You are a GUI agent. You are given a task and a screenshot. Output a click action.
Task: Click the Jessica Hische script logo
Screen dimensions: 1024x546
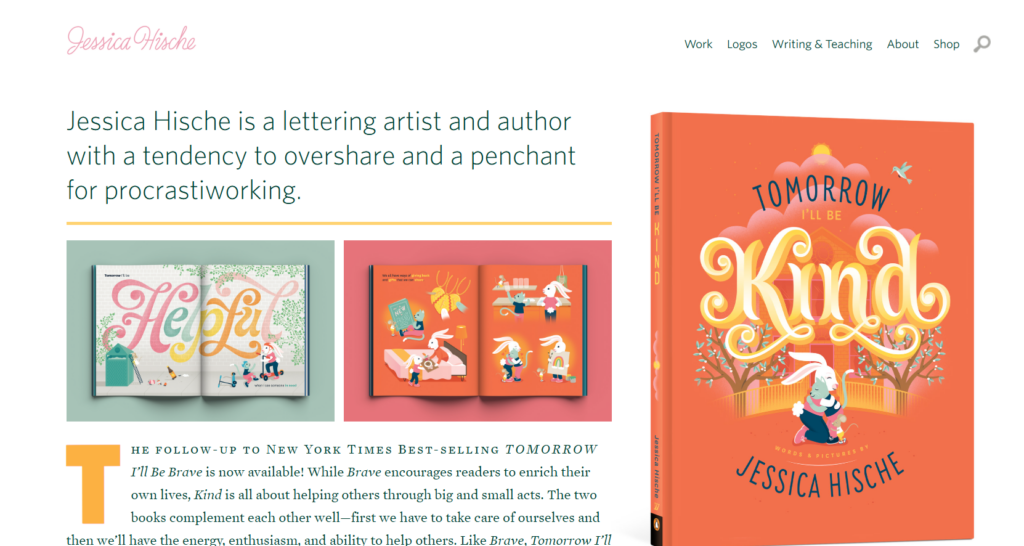131,40
